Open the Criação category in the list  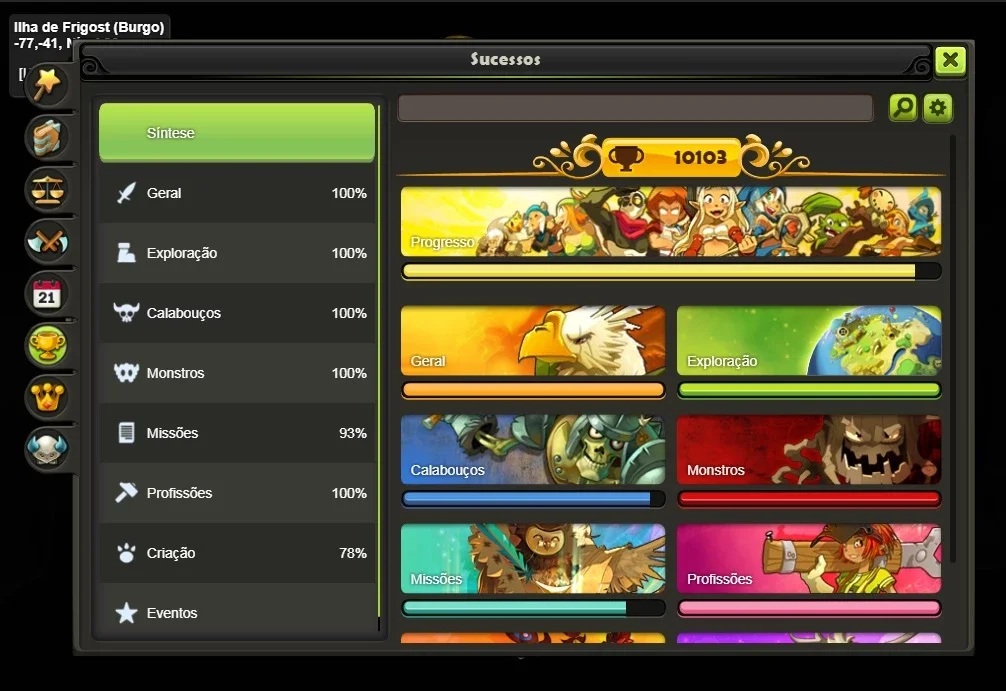(237, 552)
